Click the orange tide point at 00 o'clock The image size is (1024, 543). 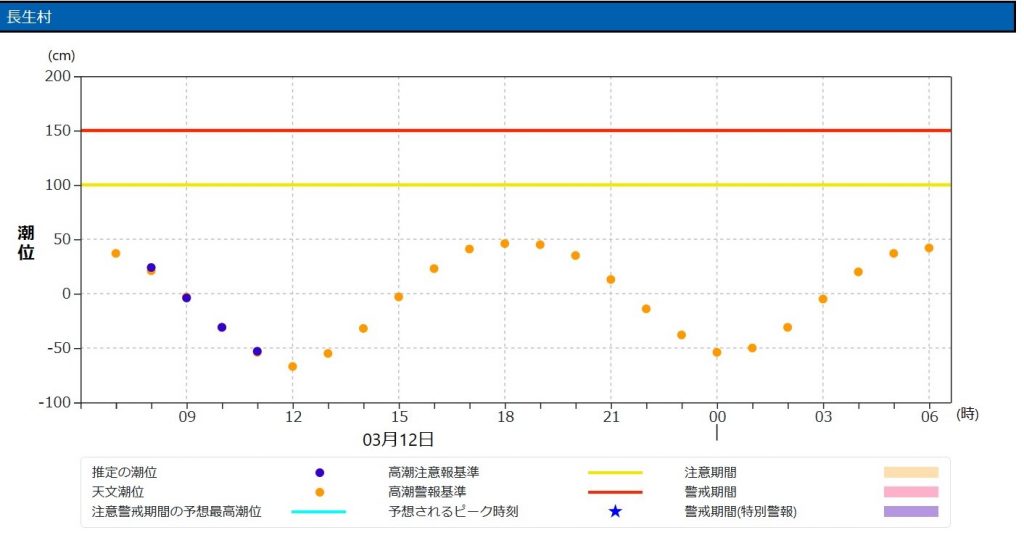pyautogui.click(x=717, y=352)
